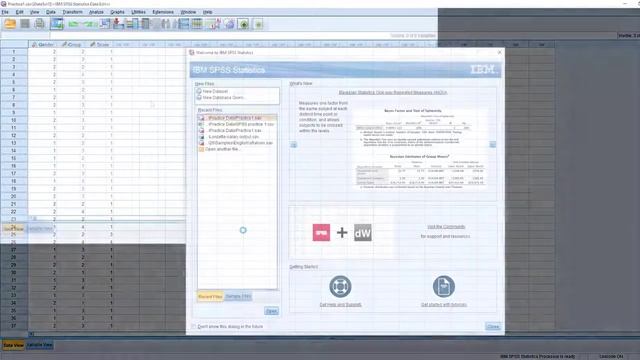Open the Data menu
The image size is (640, 360).
click(51, 12)
